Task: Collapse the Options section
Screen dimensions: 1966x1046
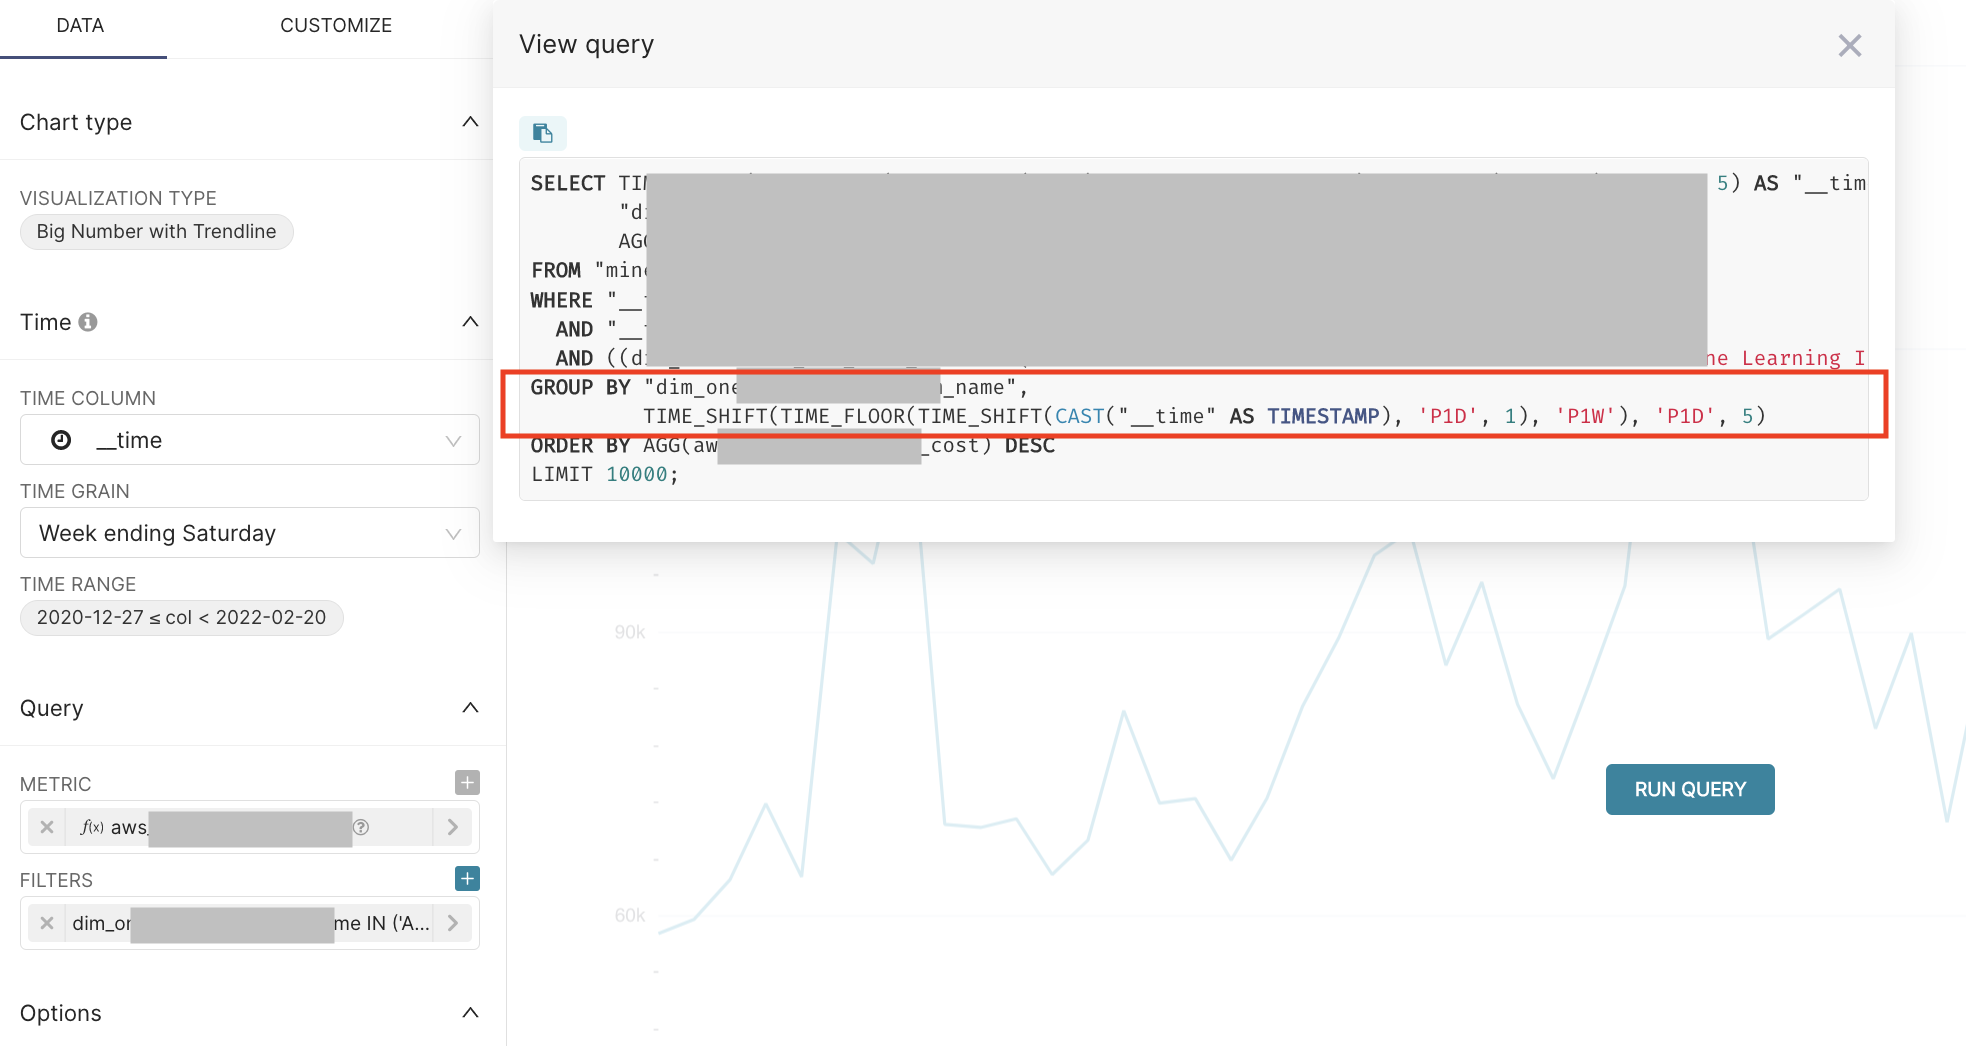Action: pos(470,1012)
